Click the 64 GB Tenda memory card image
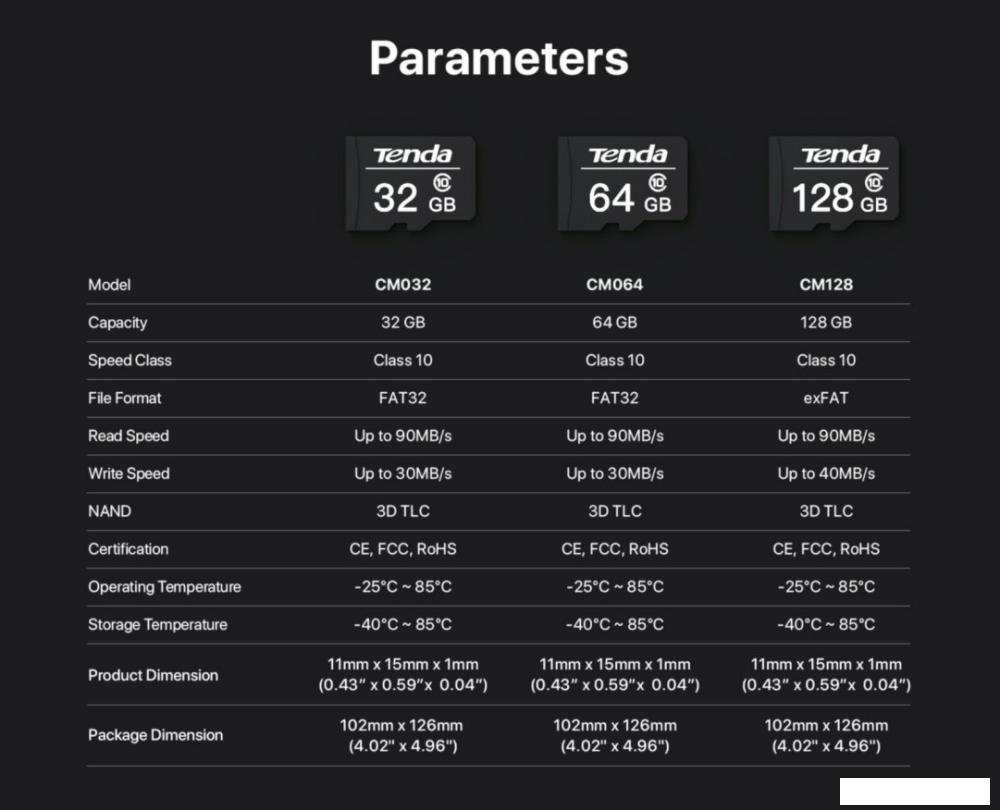 pos(622,184)
